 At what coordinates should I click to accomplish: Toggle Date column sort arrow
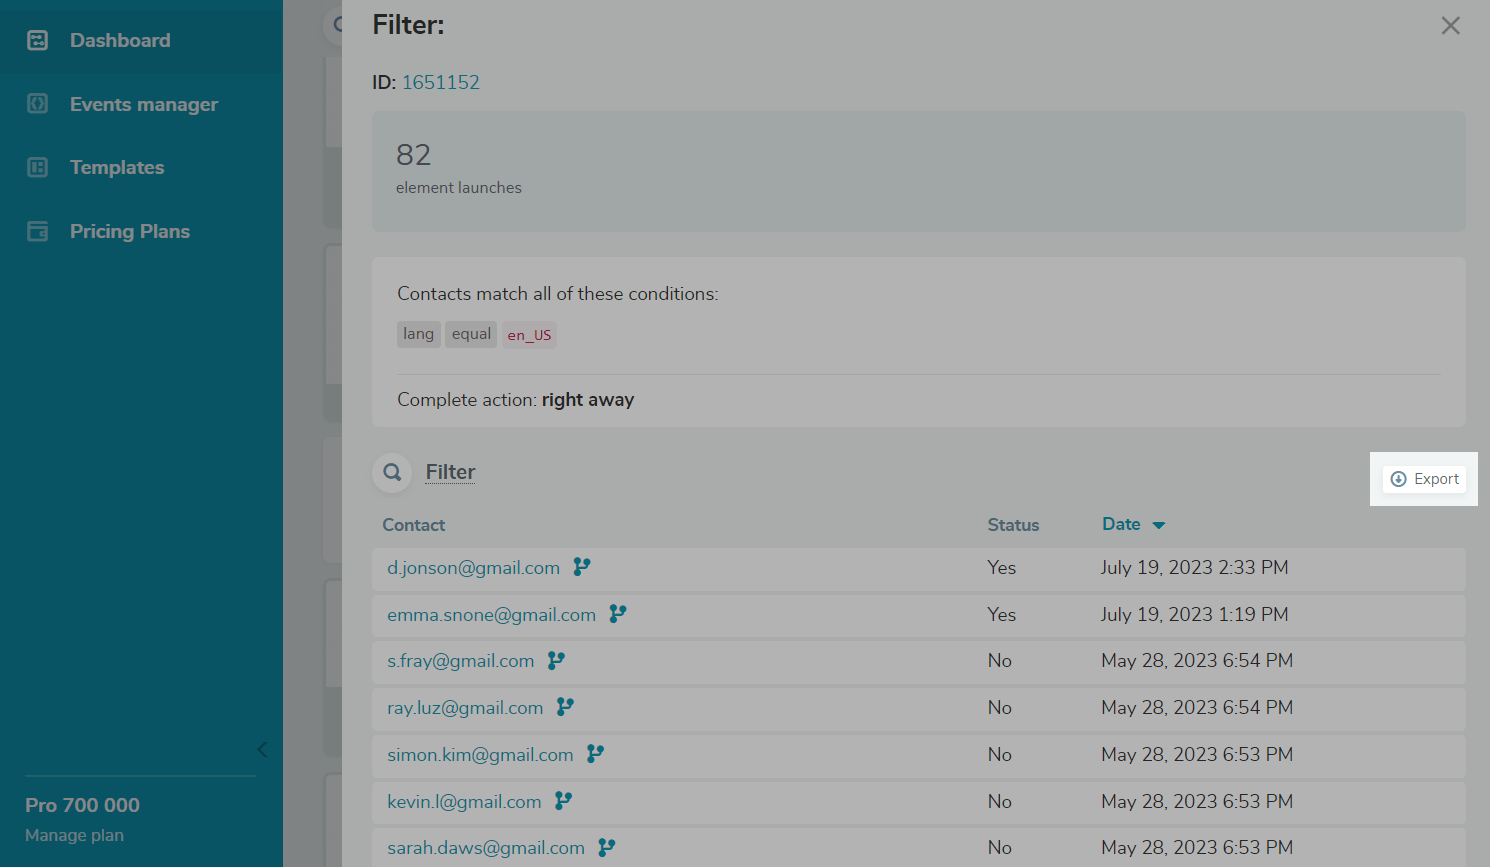tap(1159, 525)
